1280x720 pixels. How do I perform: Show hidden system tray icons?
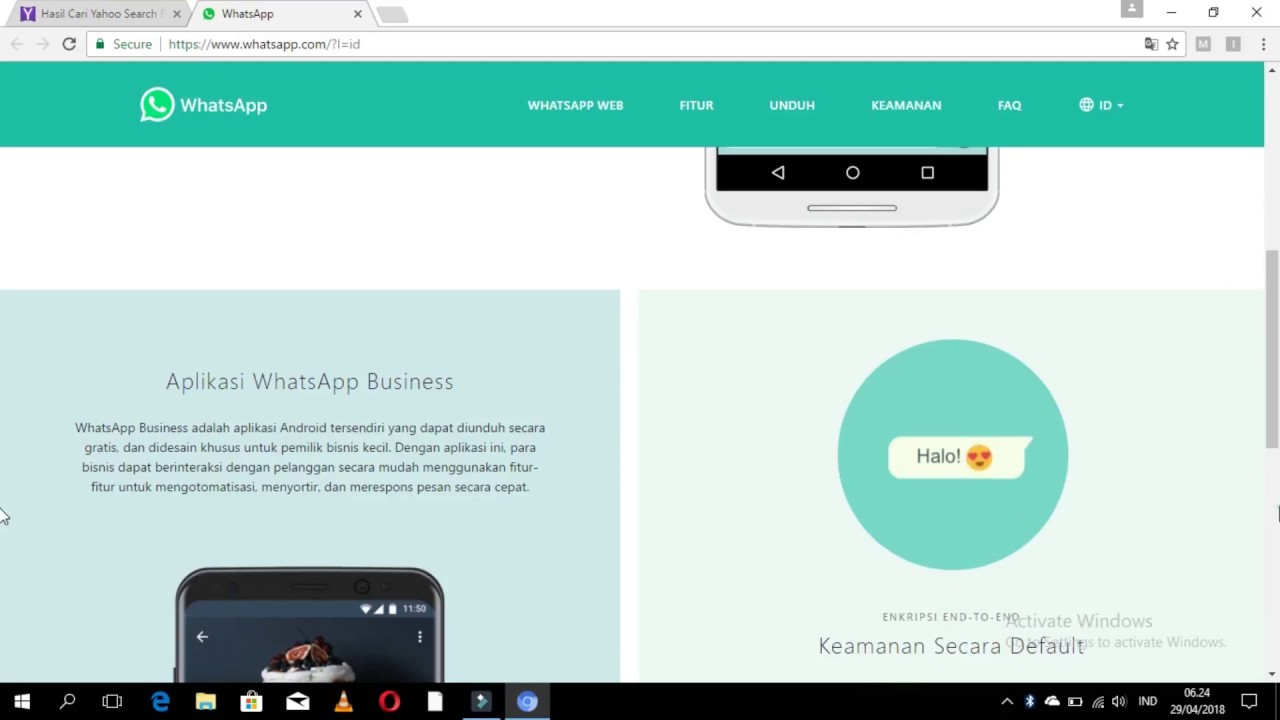[1007, 702]
